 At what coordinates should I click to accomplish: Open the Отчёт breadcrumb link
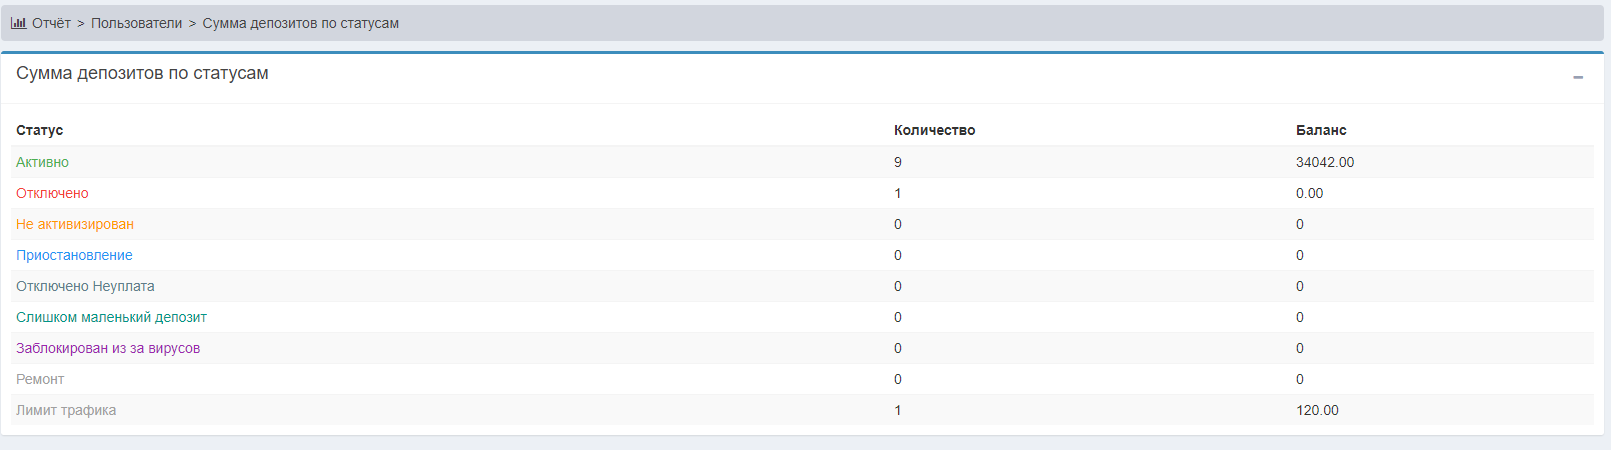pos(51,23)
